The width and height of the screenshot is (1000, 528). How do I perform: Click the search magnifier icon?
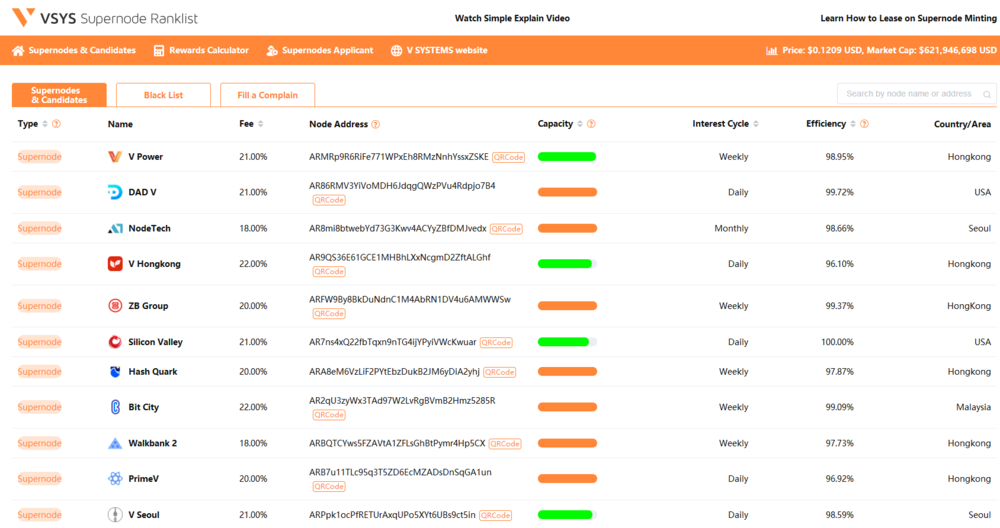987,94
